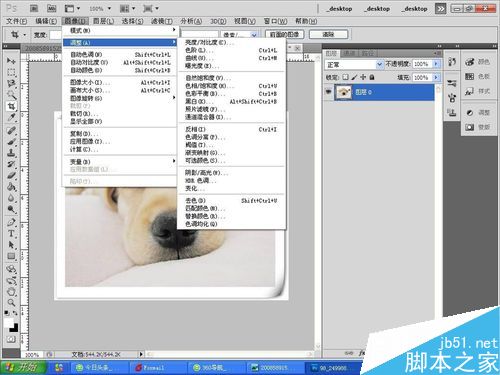The width and height of the screenshot is (500, 375).
Task: Select the 3D Orbit tool
Action: point(11,280)
